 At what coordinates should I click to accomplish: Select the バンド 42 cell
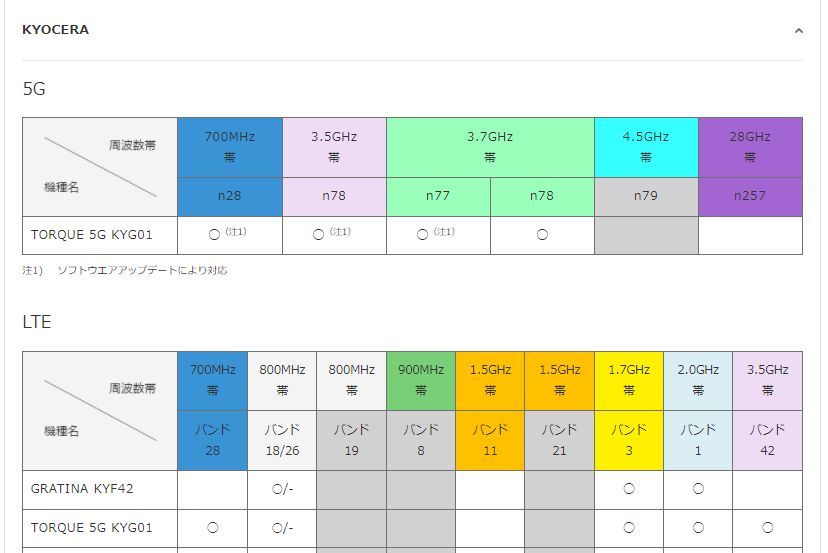(767, 440)
